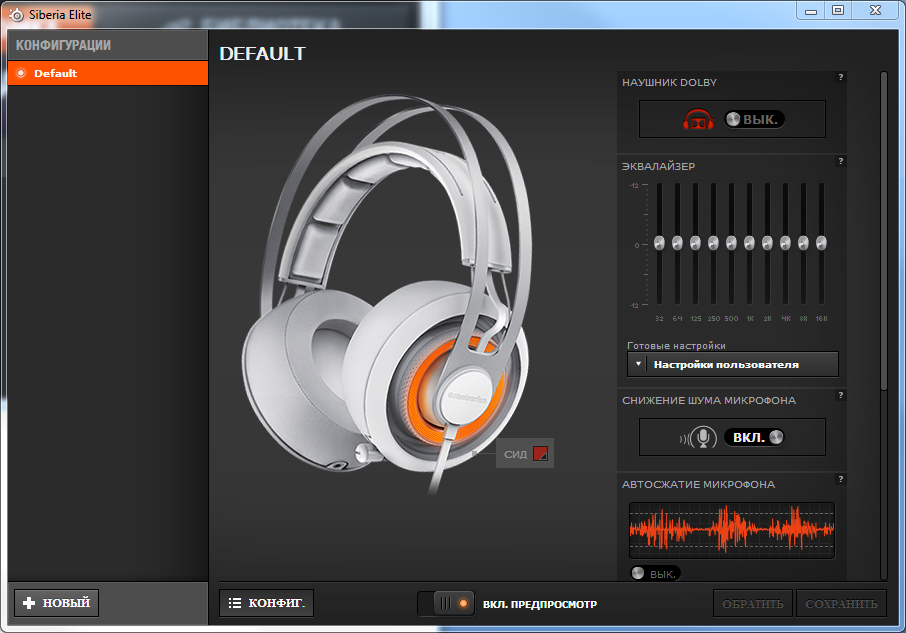Click the microphone waveform display

coord(732,530)
